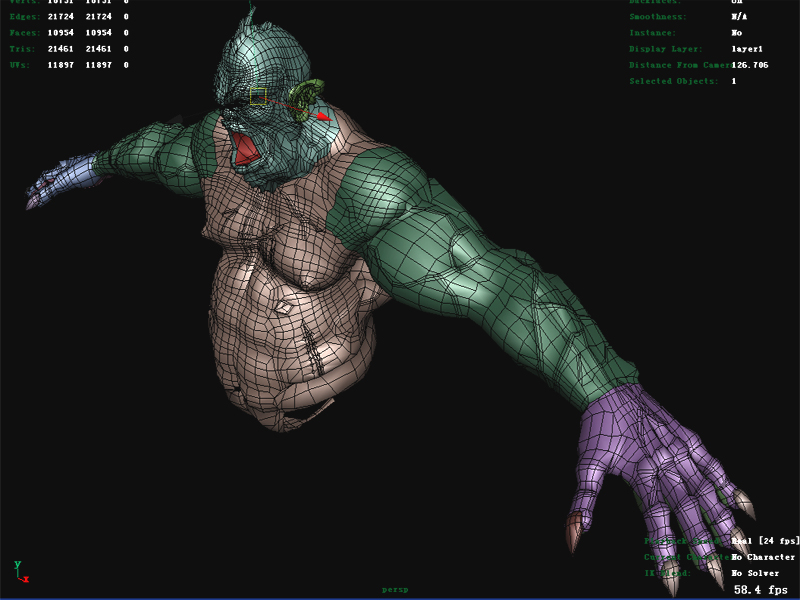Click the Selected Objects: label
The width and height of the screenshot is (800, 600).
[x=673, y=81]
